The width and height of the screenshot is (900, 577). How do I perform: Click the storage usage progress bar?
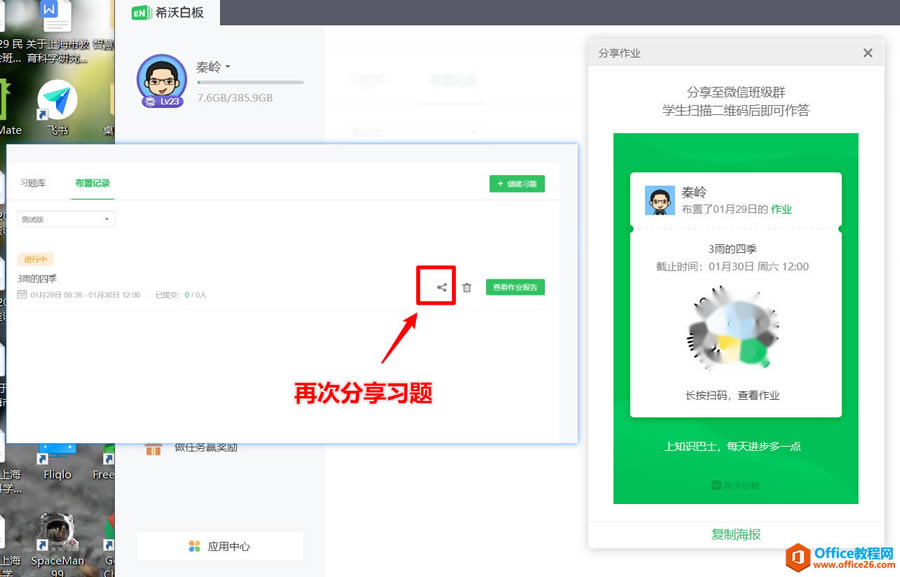coord(250,83)
